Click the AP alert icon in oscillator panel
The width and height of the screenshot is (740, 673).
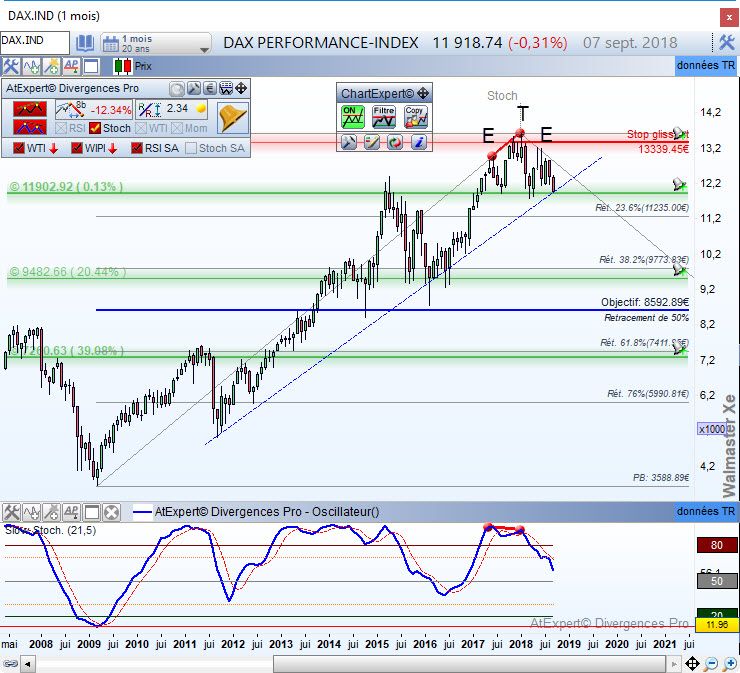[71, 512]
